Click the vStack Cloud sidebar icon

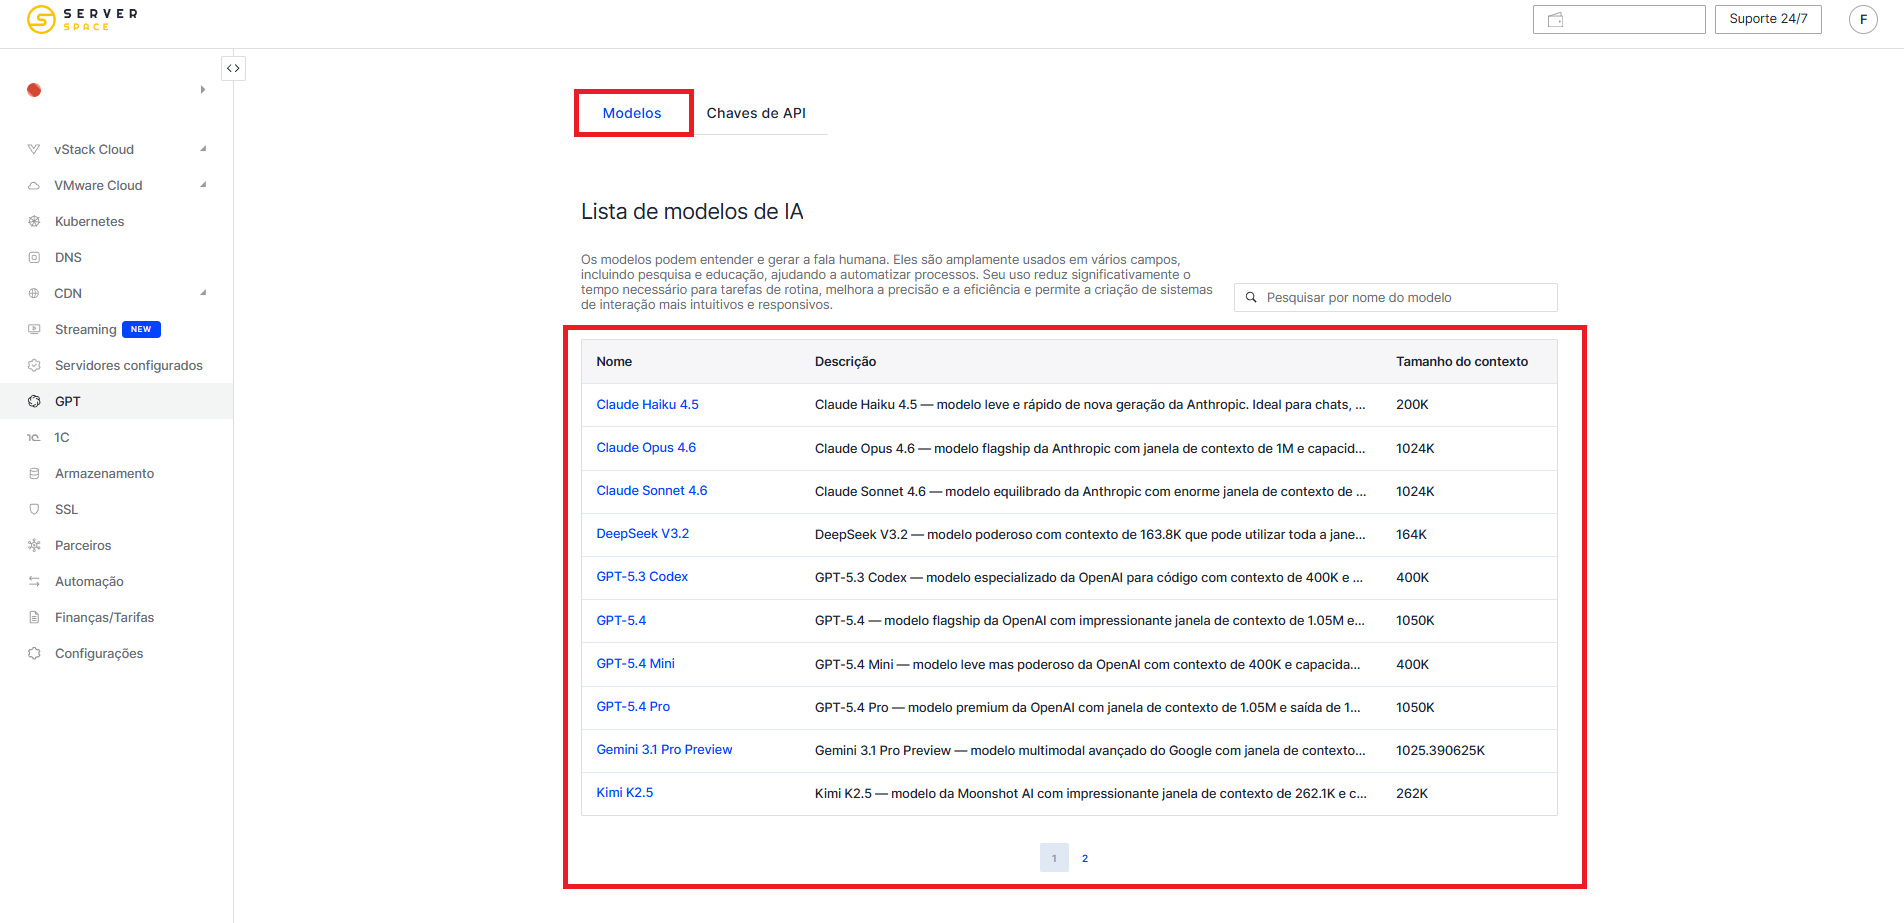coord(34,149)
